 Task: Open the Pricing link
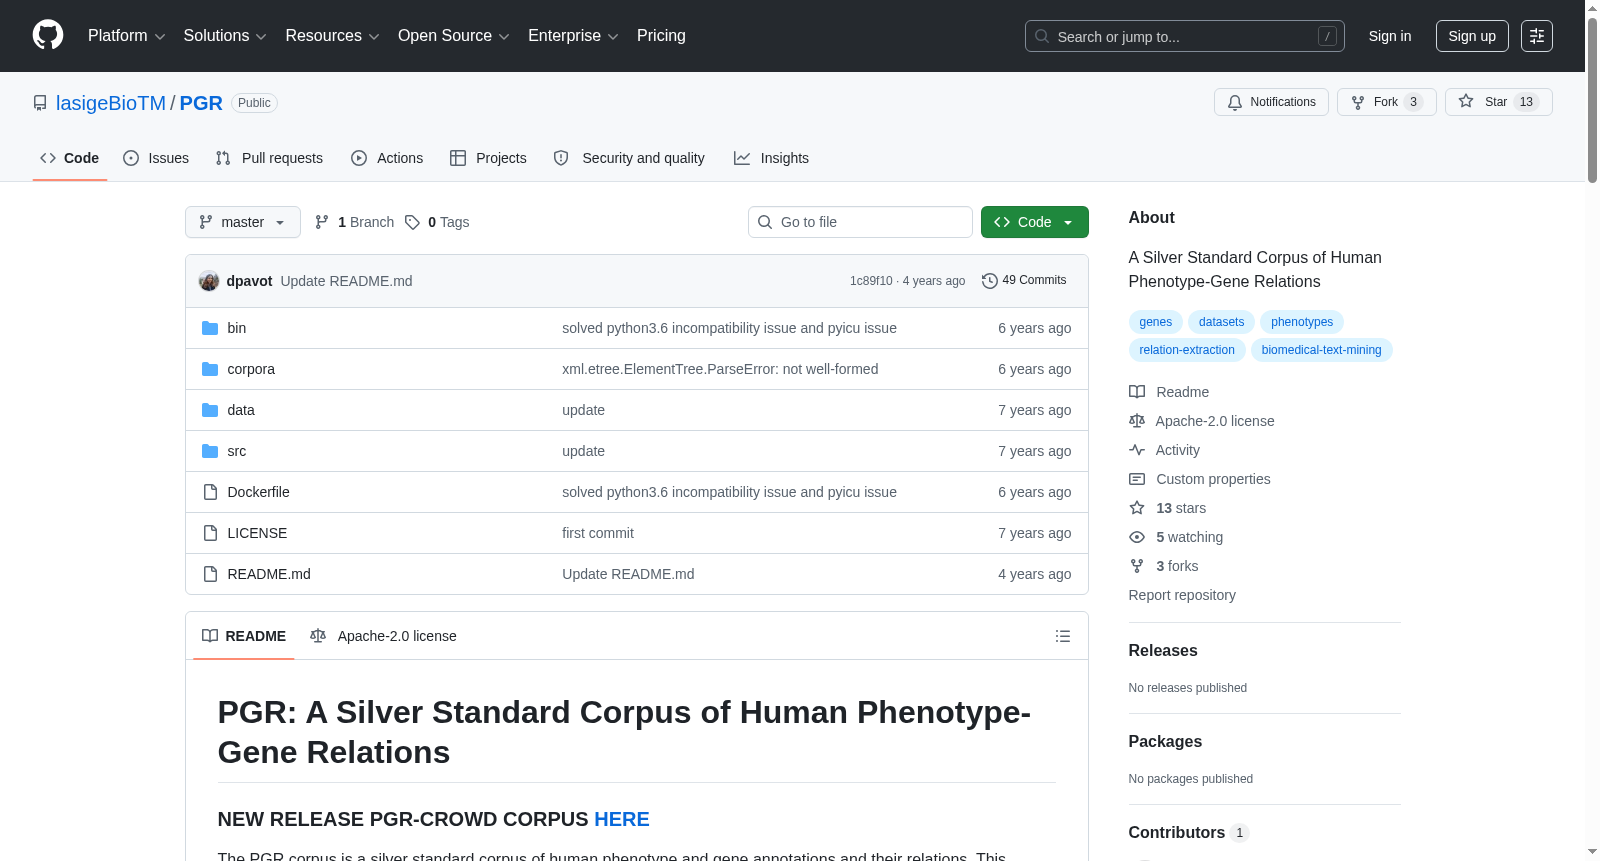tap(661, 36)
